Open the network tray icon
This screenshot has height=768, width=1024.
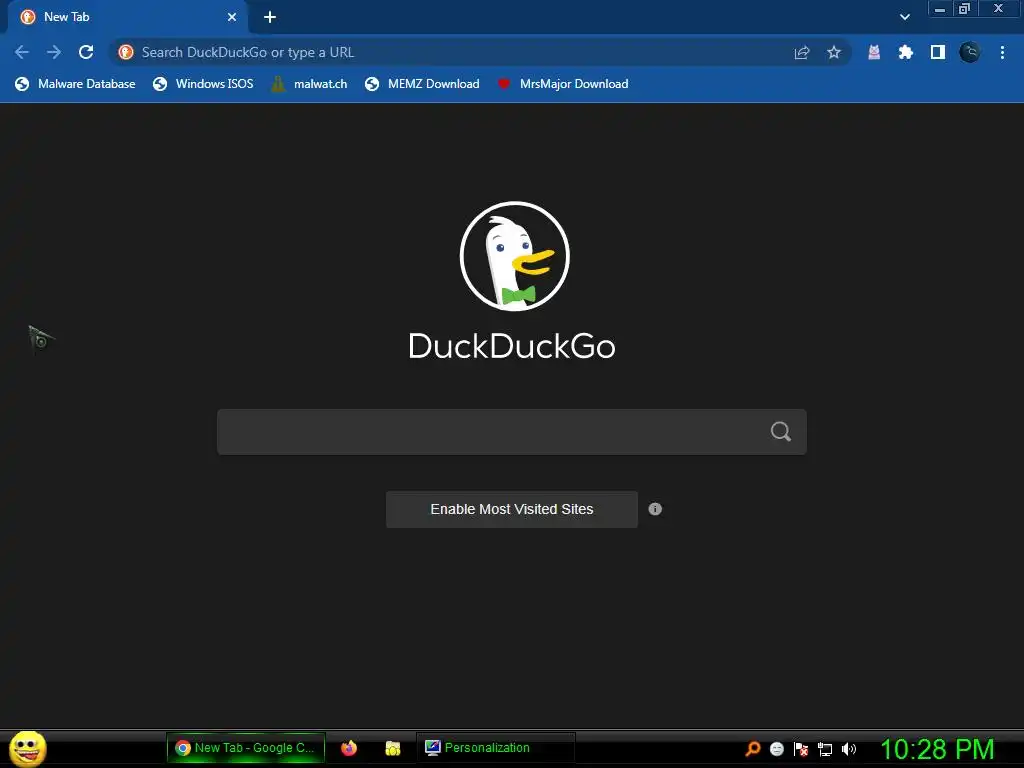tap(825, 748)
